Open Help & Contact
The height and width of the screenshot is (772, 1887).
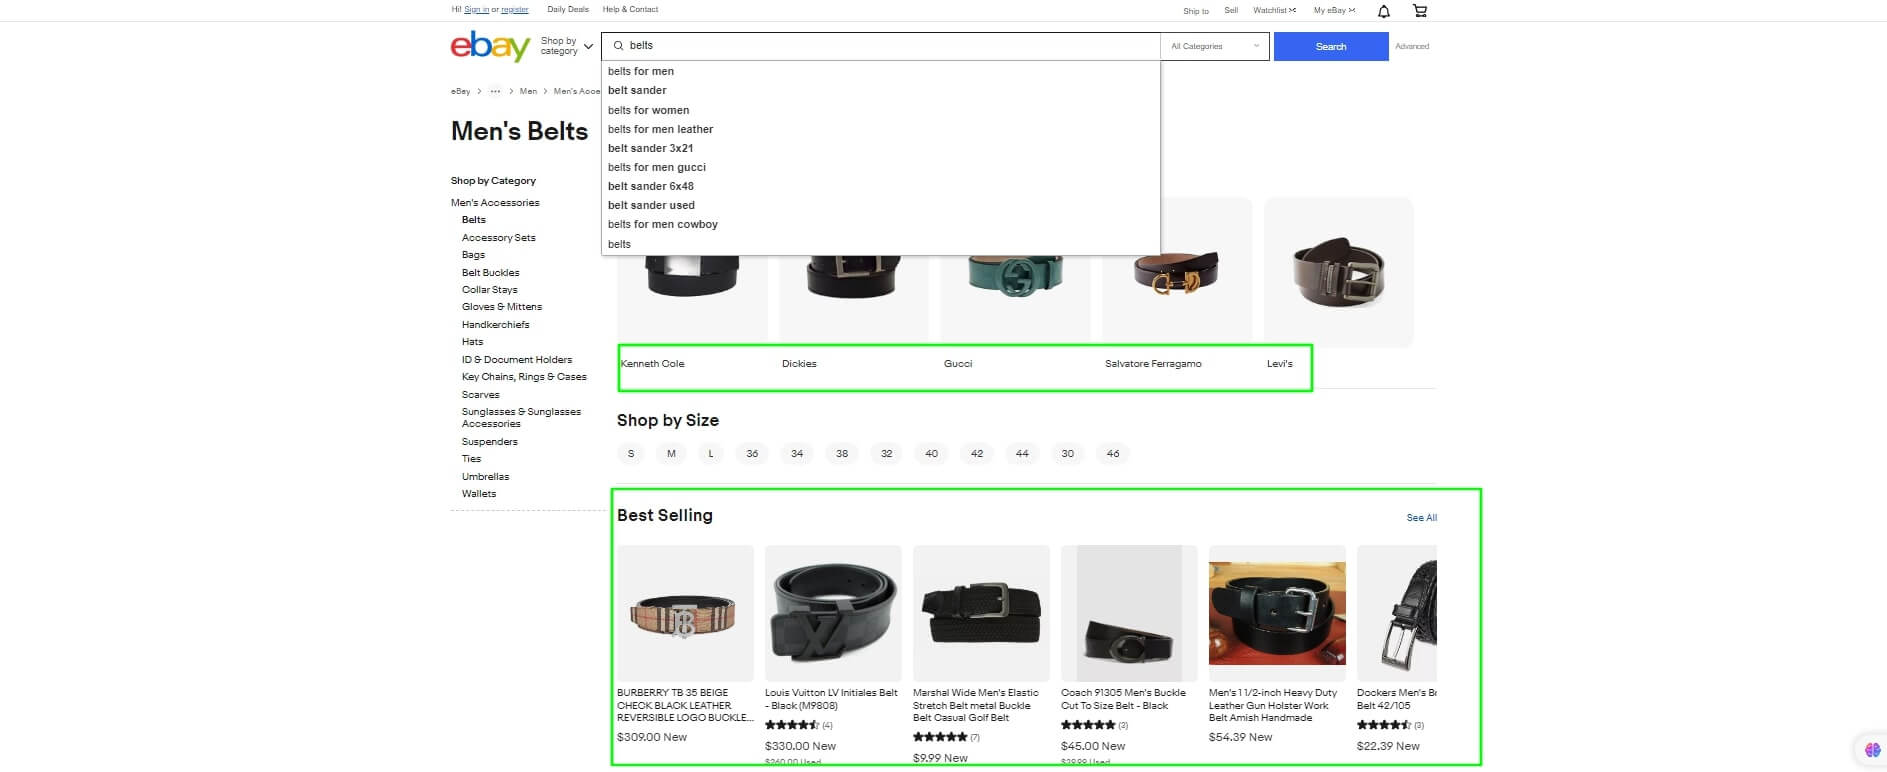[x=630, y=9]
